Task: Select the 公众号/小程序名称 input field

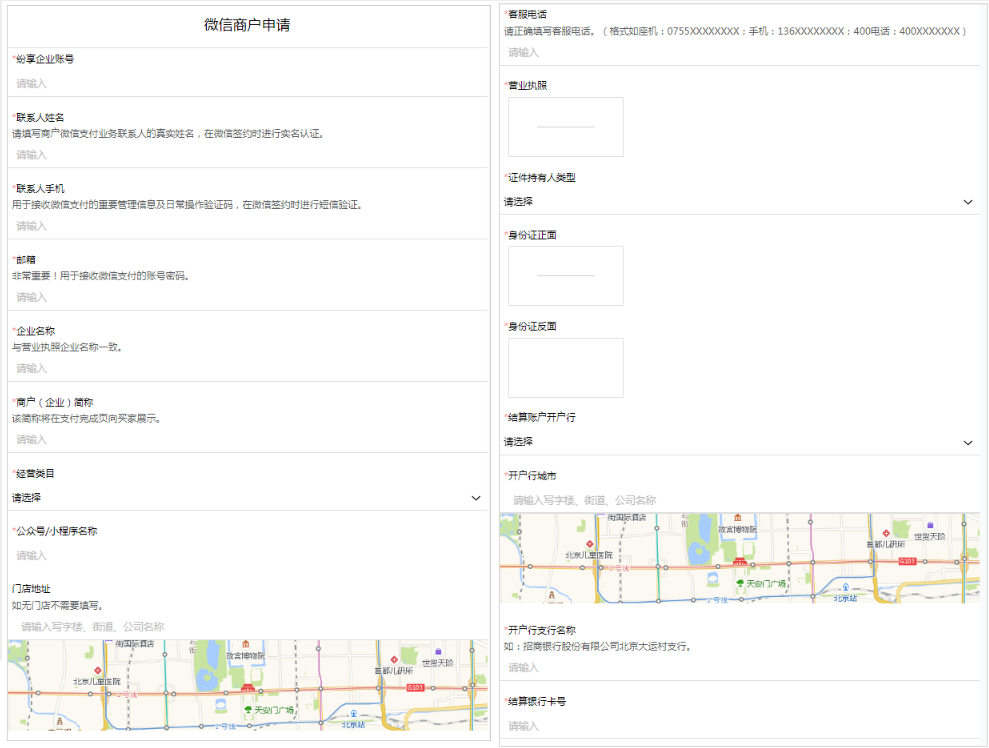Action: click(248, 556)
